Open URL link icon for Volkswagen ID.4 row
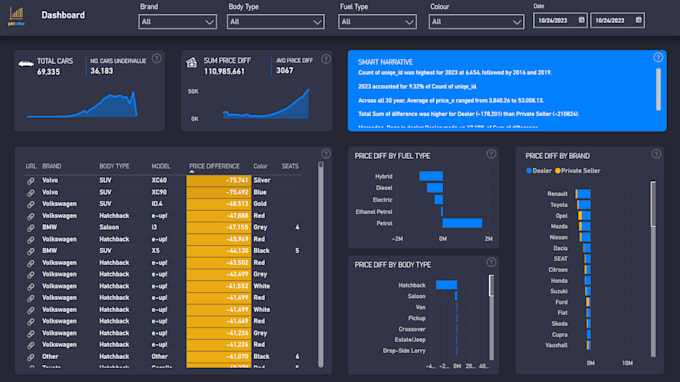The height and width of the screenshot is (382, 680). 30,204
